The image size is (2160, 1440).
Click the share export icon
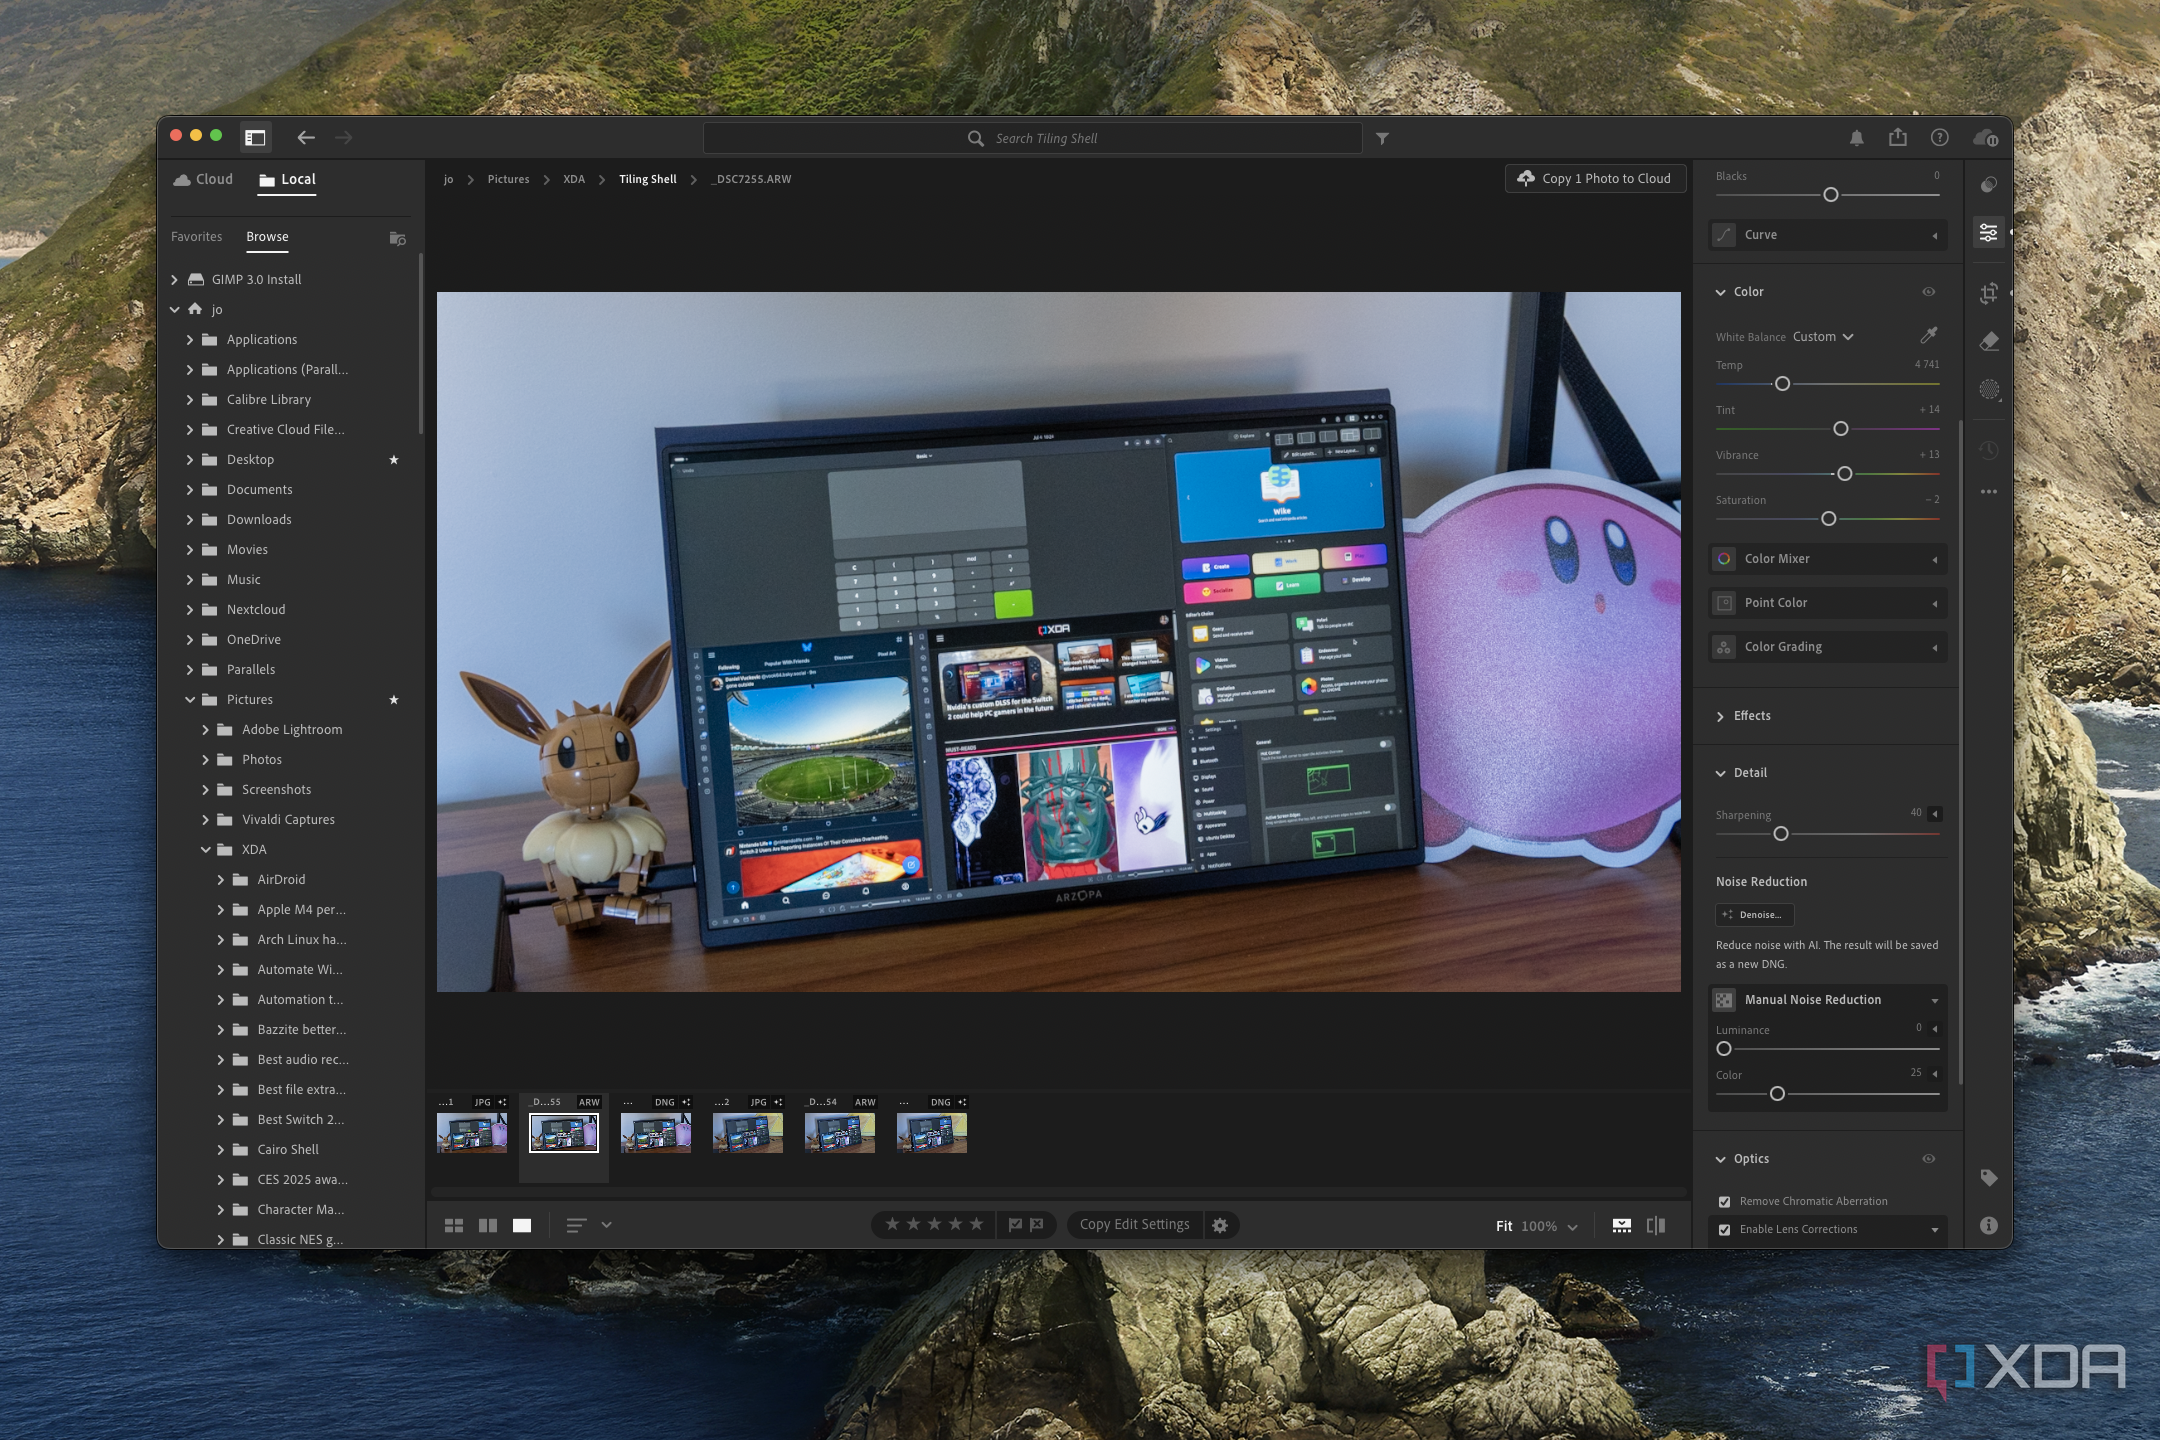pyautogui.click(x=1897, y=137)
